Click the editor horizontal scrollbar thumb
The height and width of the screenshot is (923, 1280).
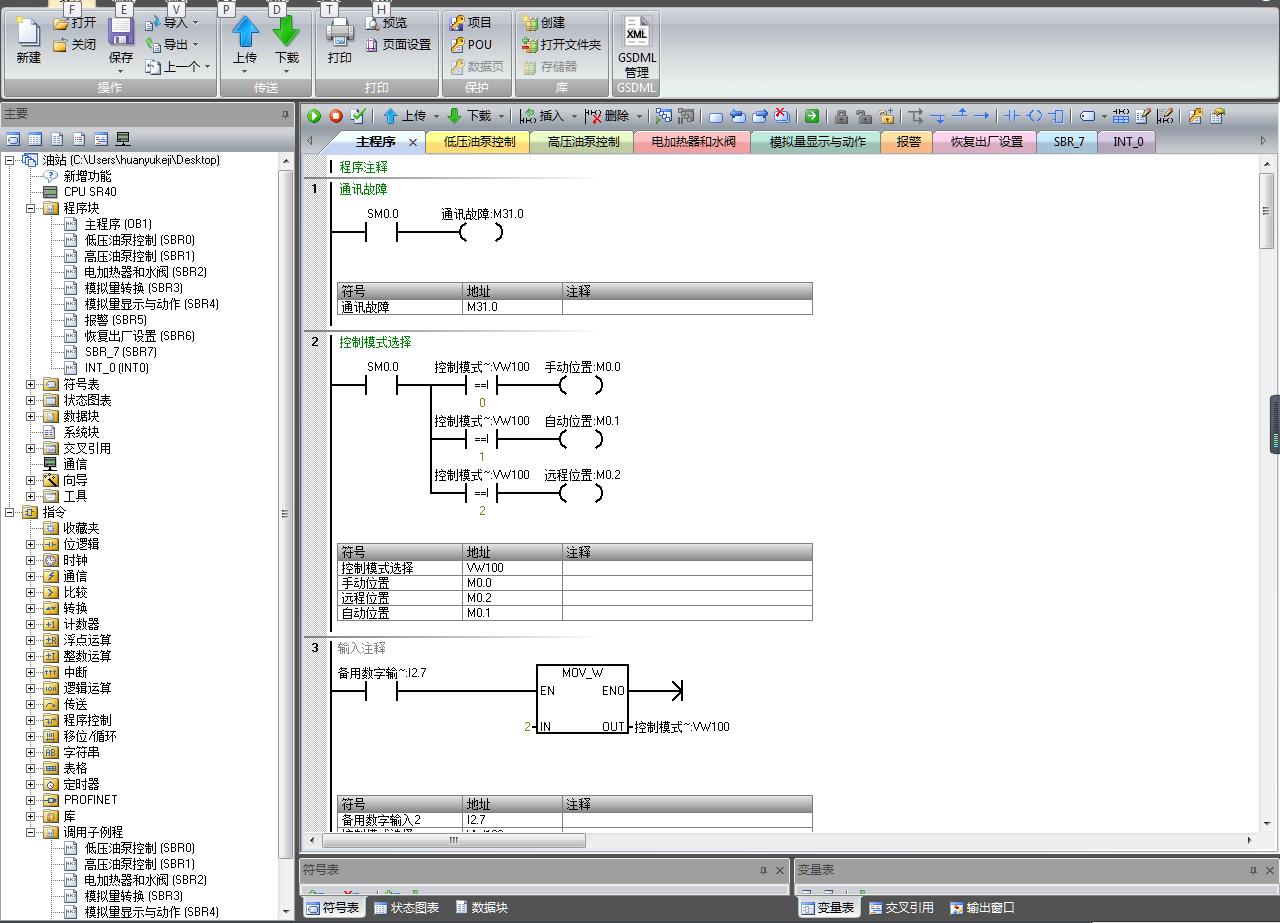454,840
